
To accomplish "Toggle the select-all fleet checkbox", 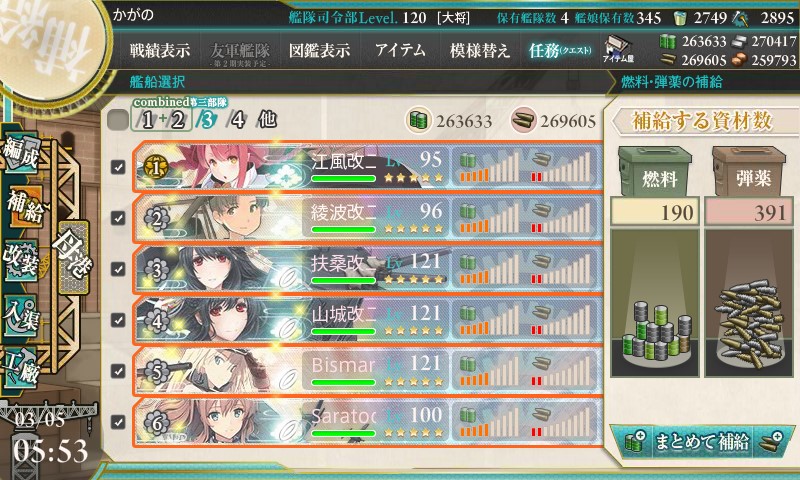I will tap(118, 120).
